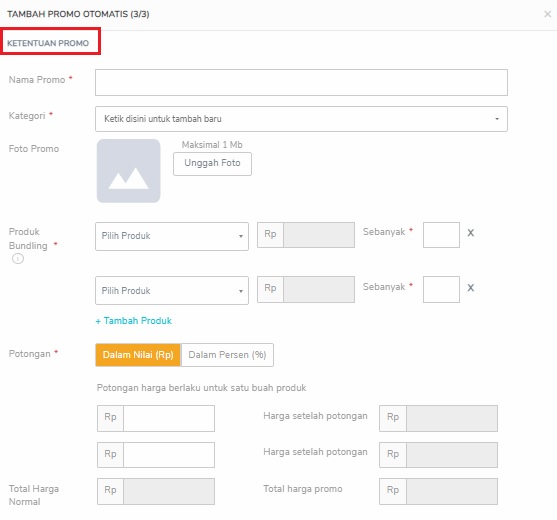Expand the second Pilih Produk dropdown
557x520 pixels.
pos(172,291)
